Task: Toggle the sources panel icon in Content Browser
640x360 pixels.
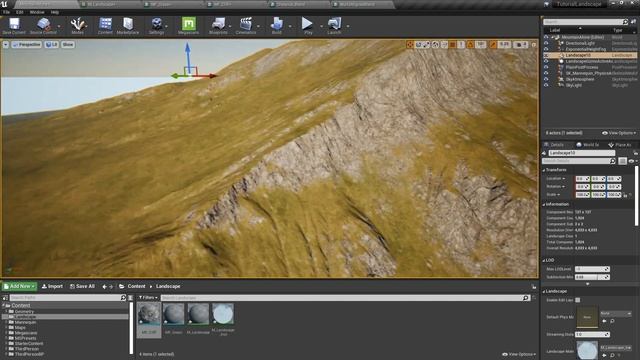Action: pos(5,298)
